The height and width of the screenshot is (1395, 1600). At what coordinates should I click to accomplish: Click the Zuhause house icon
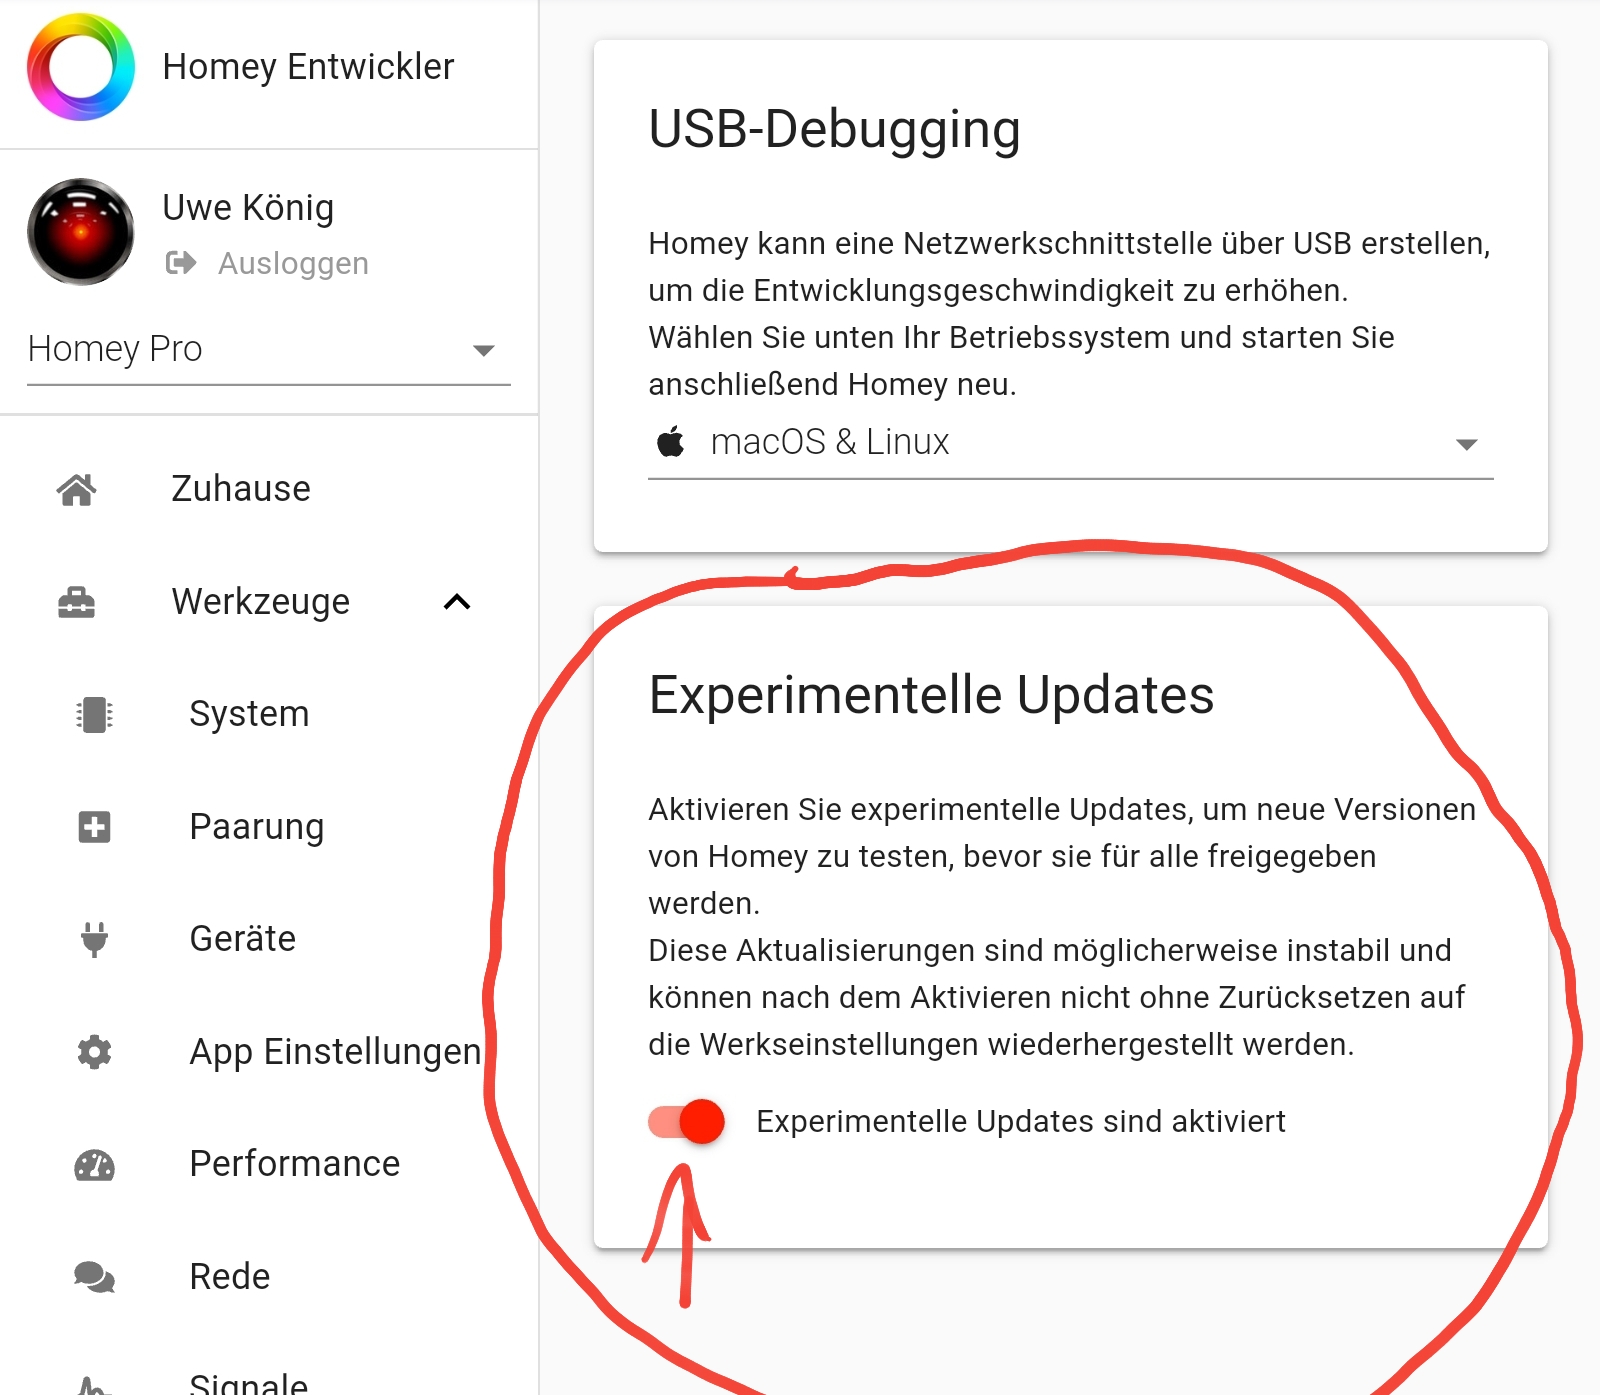coord(77,489)
